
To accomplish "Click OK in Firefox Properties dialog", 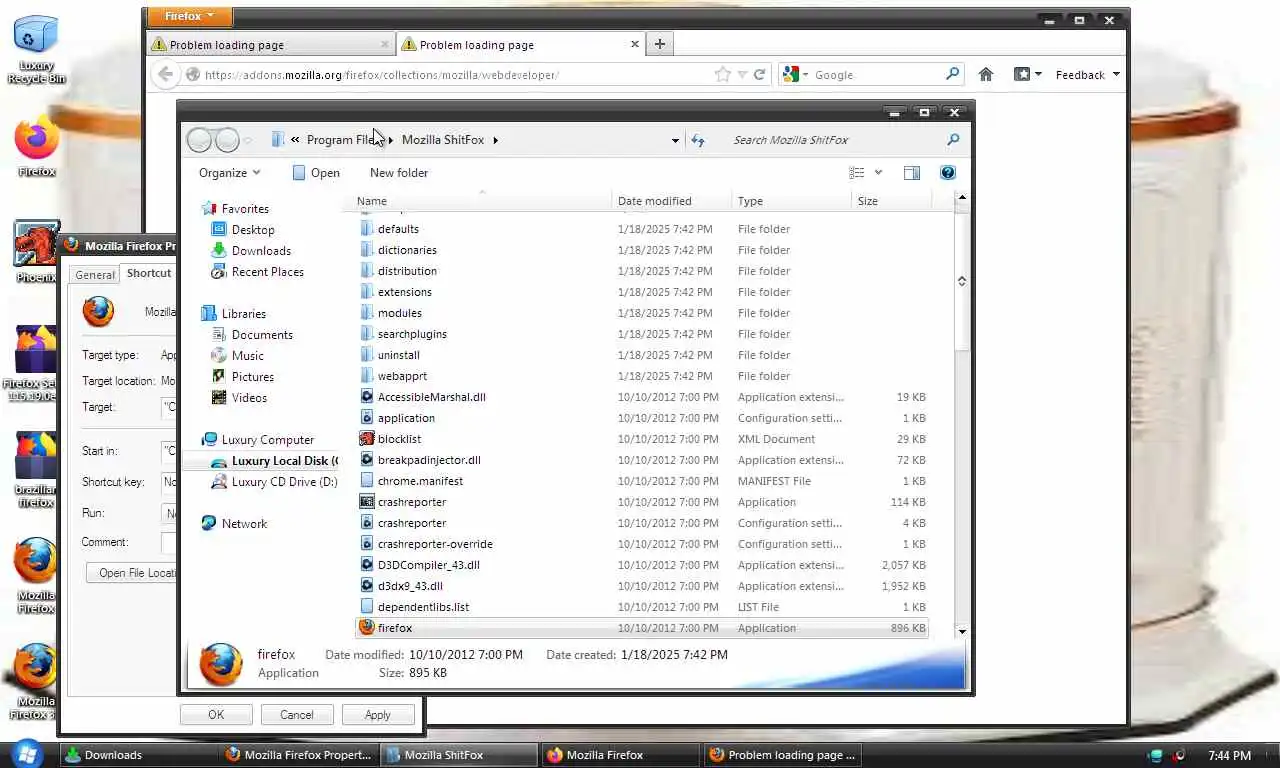I will 216,714.
